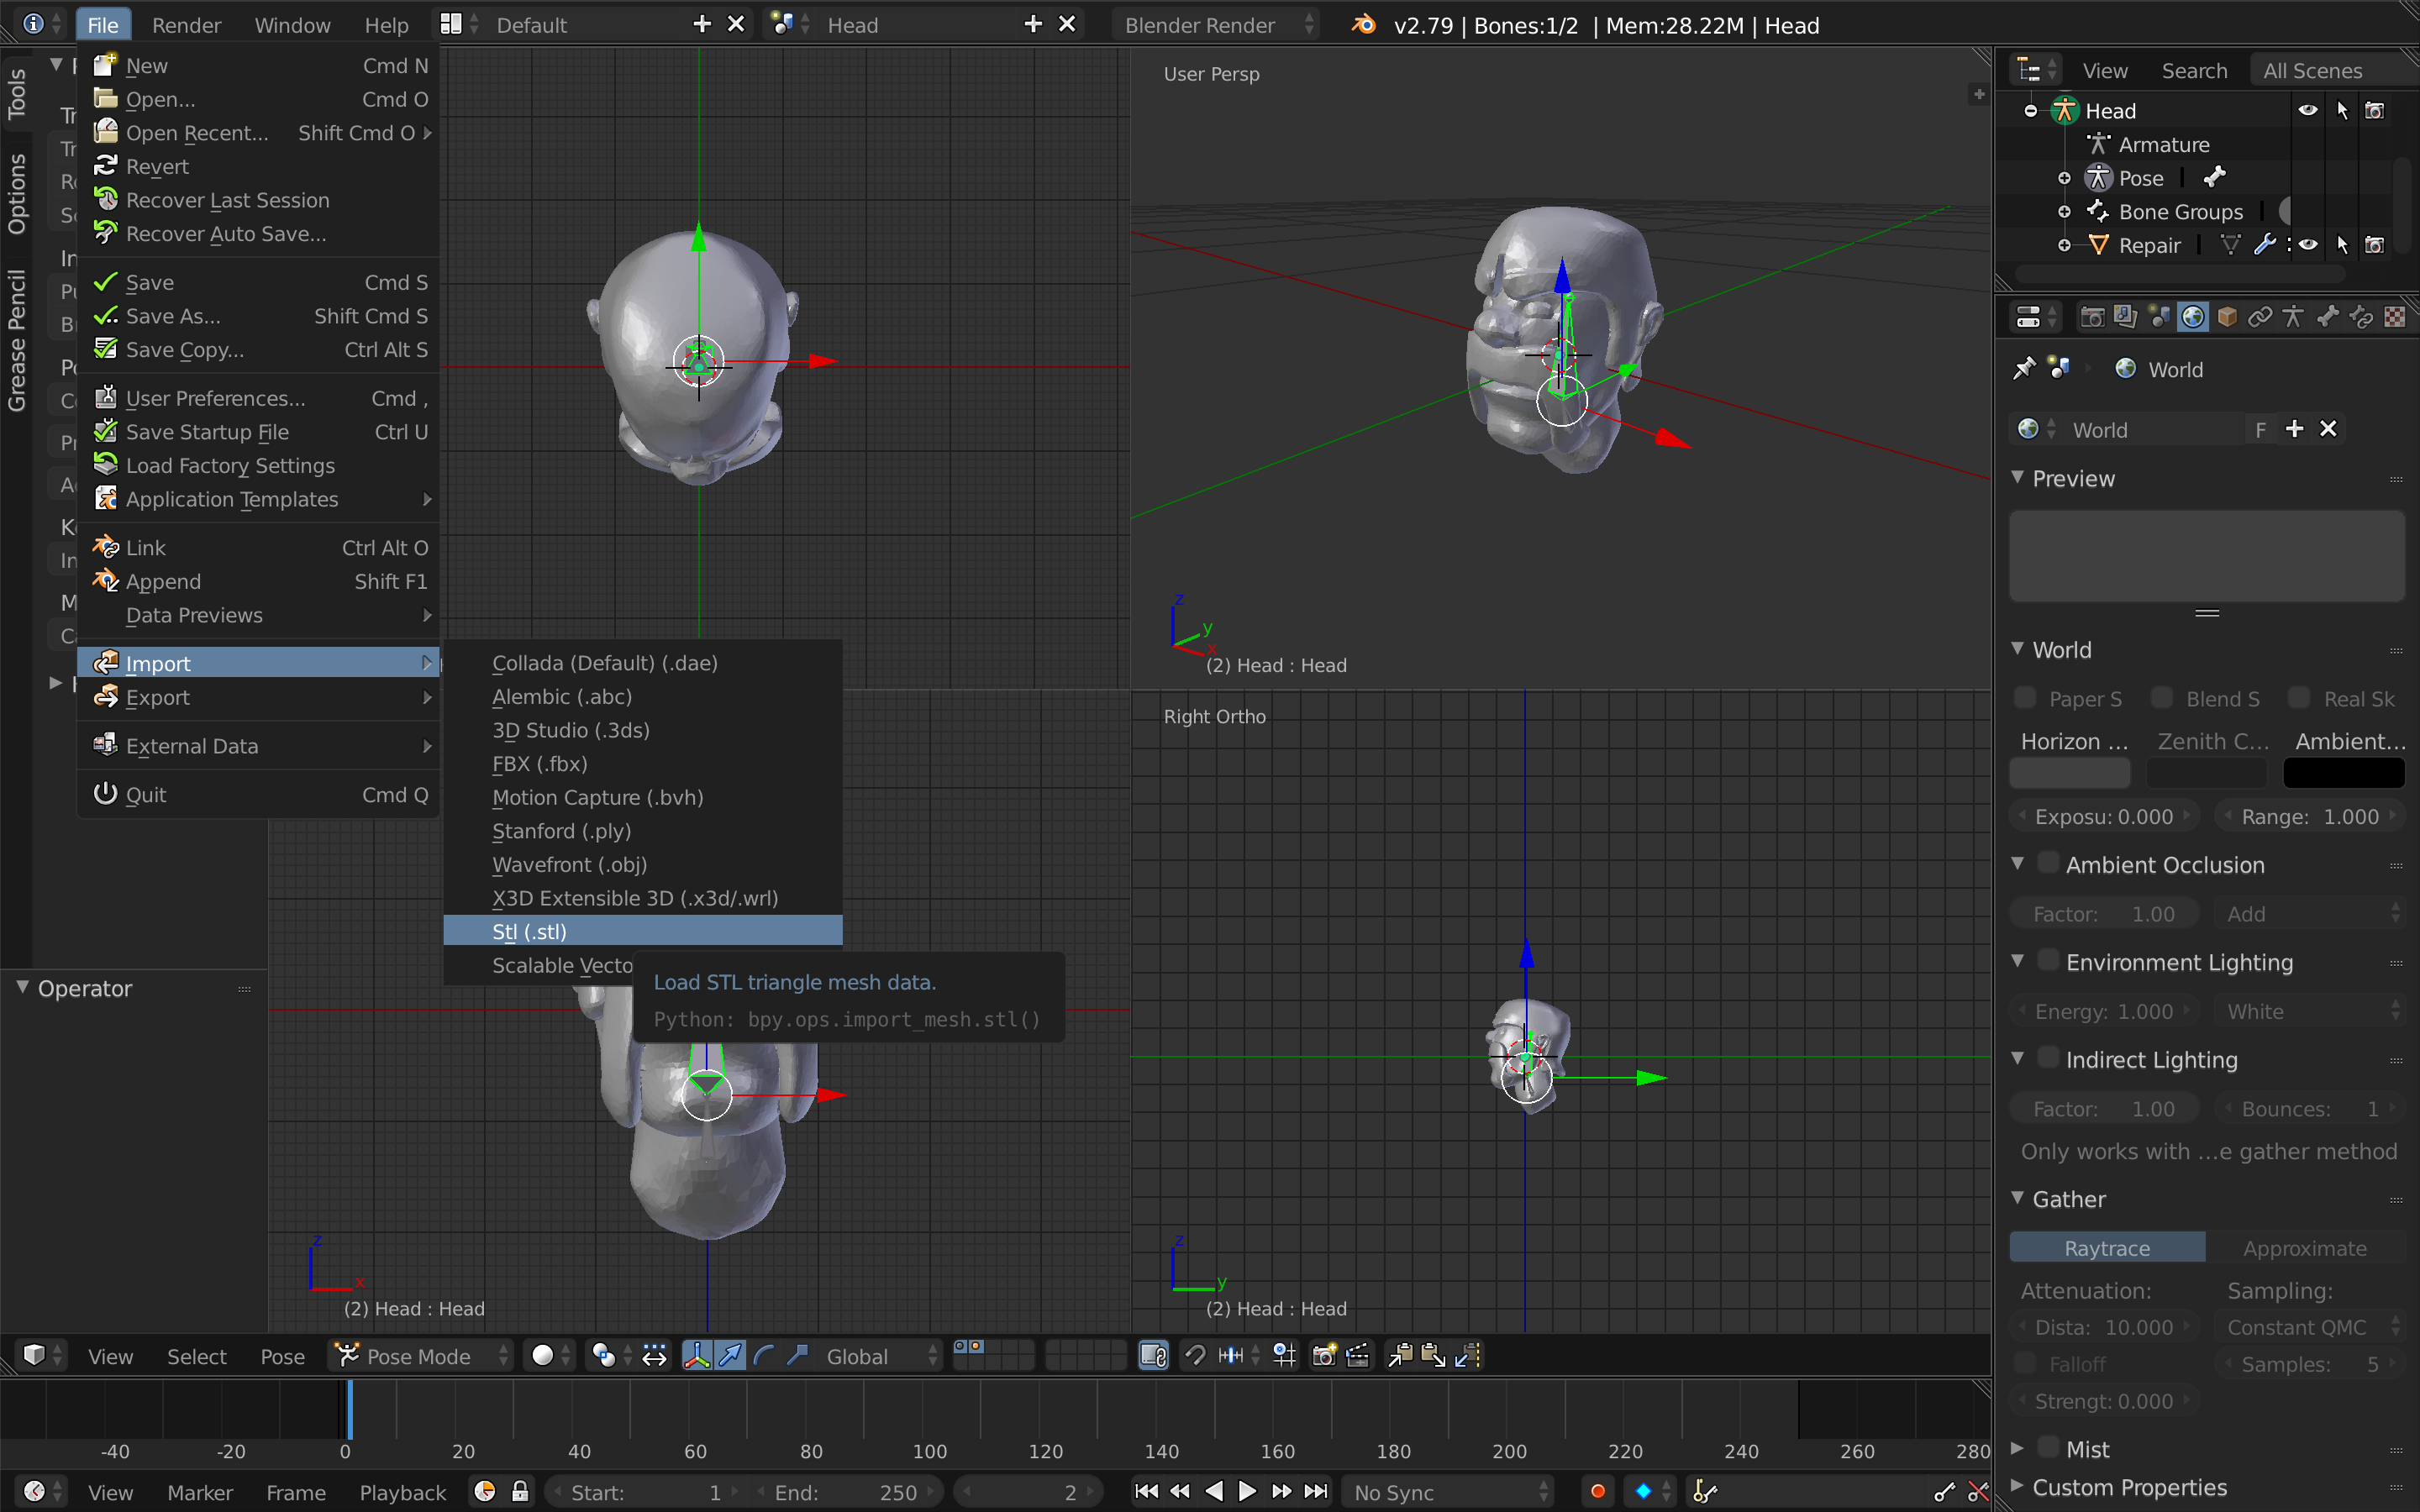Open the Object Constraints chain tab
Viewport: 2420px width, 1512px height.
pyautogui.click(x=2260, y=318)
